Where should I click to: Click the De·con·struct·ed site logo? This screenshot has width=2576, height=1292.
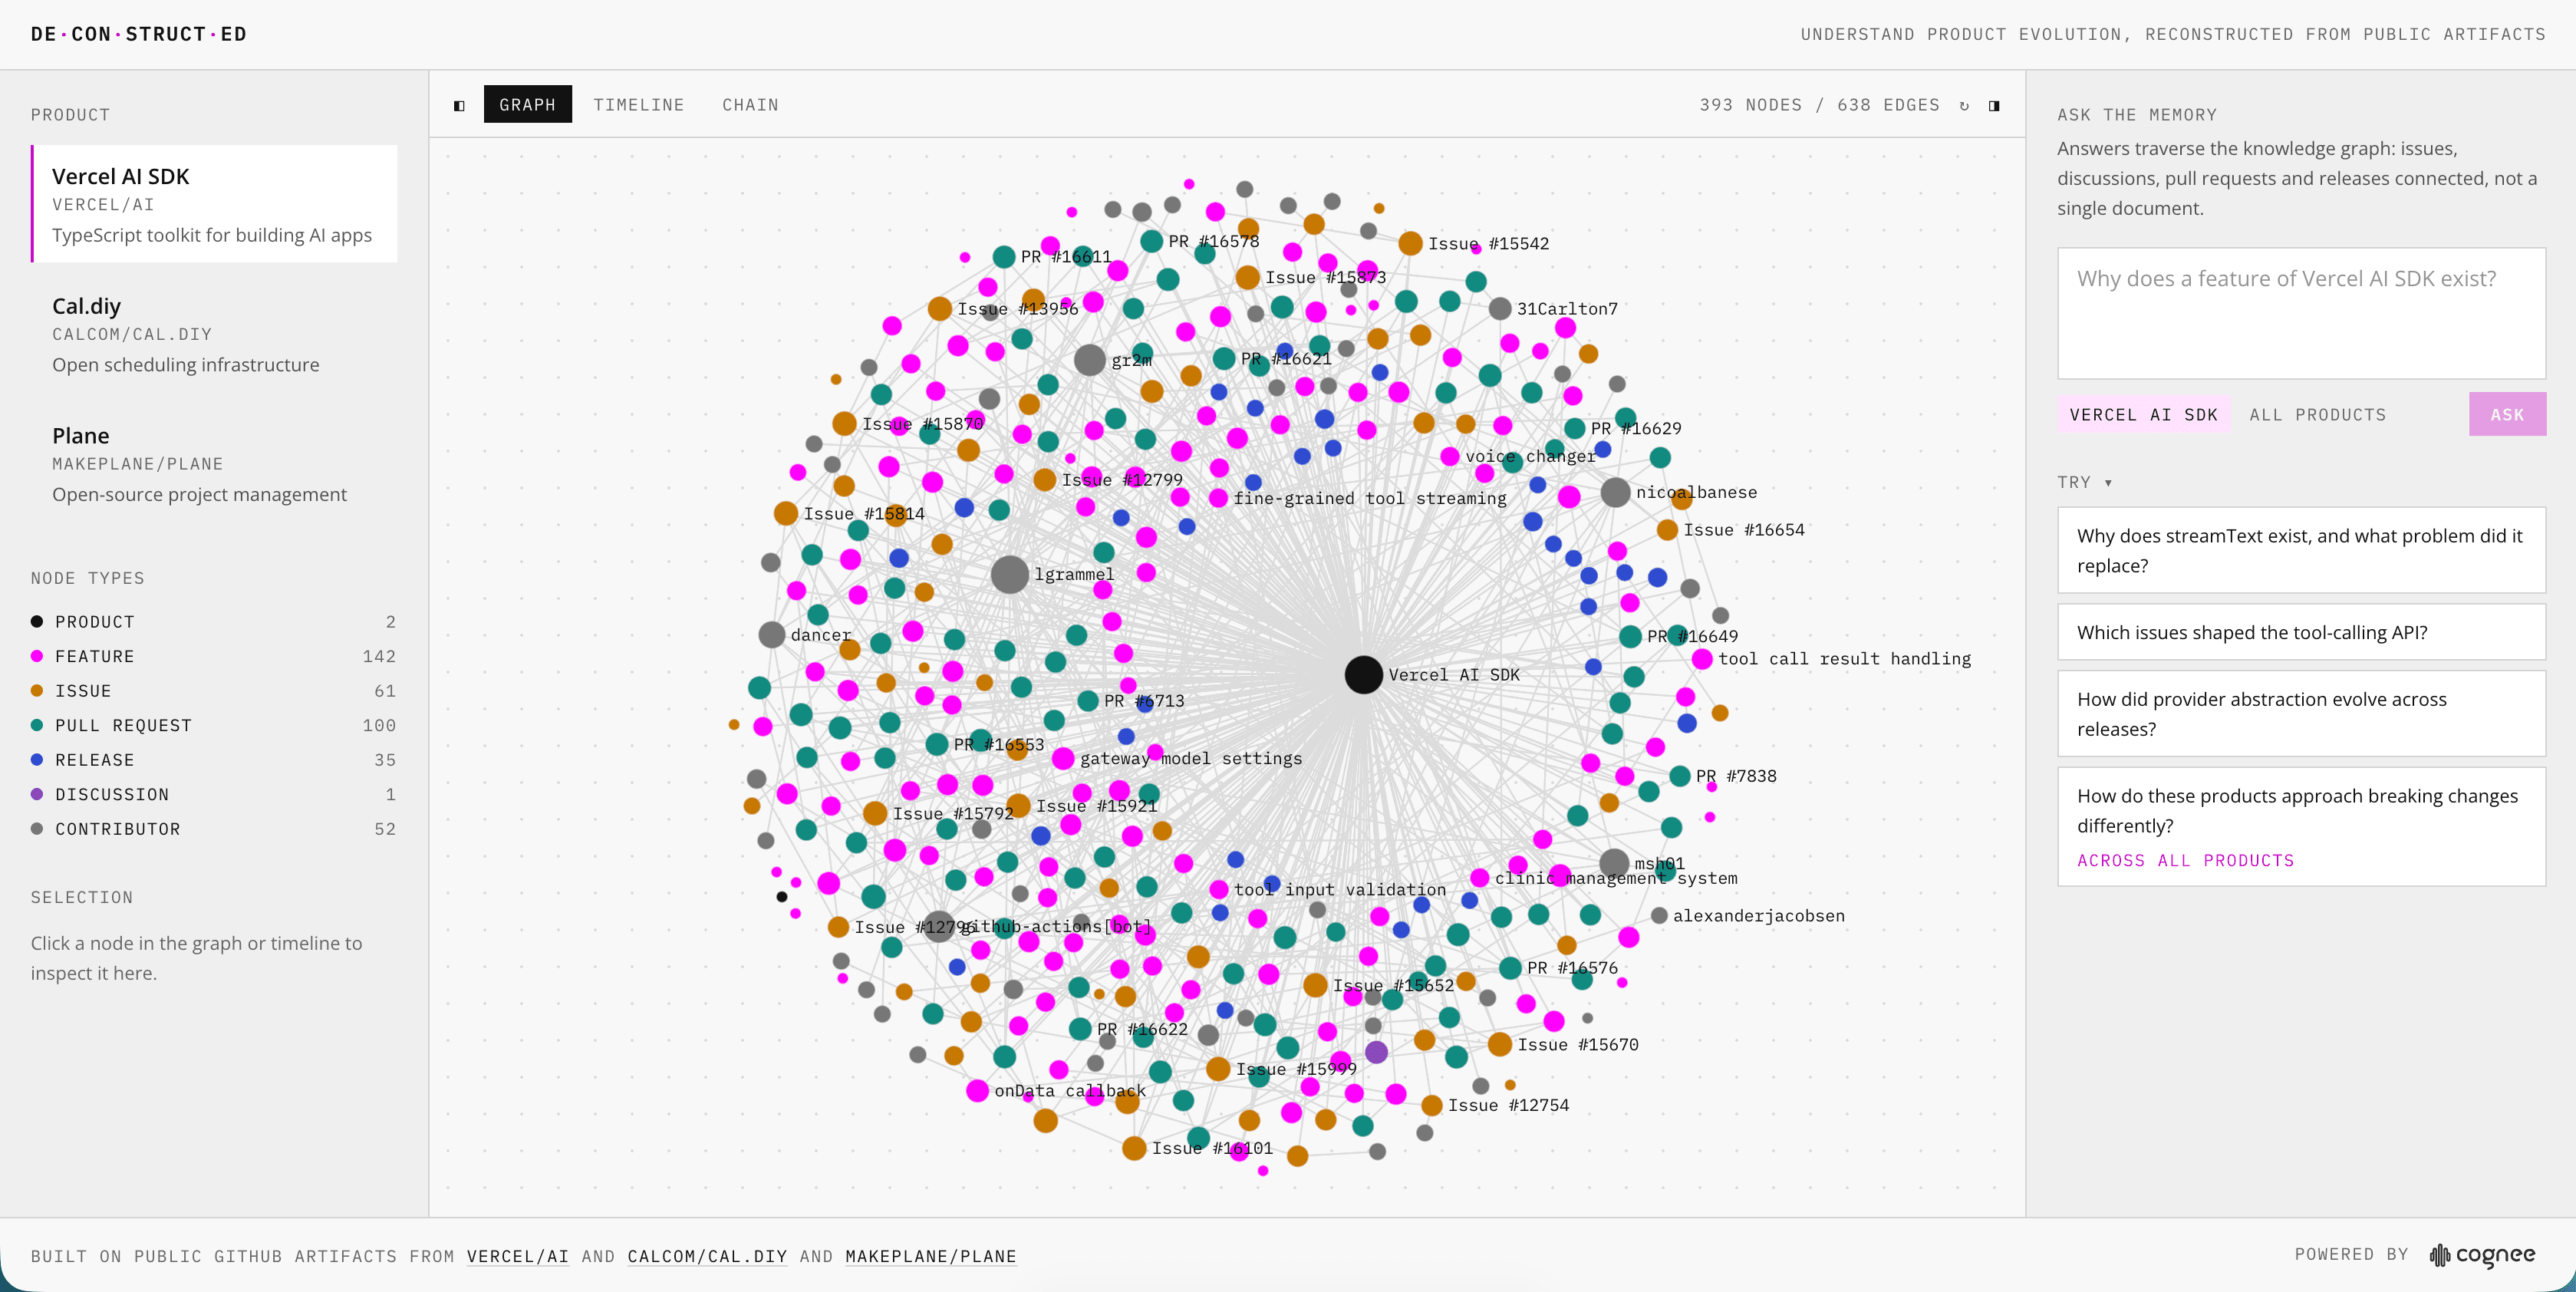click(x=138, y=34)
